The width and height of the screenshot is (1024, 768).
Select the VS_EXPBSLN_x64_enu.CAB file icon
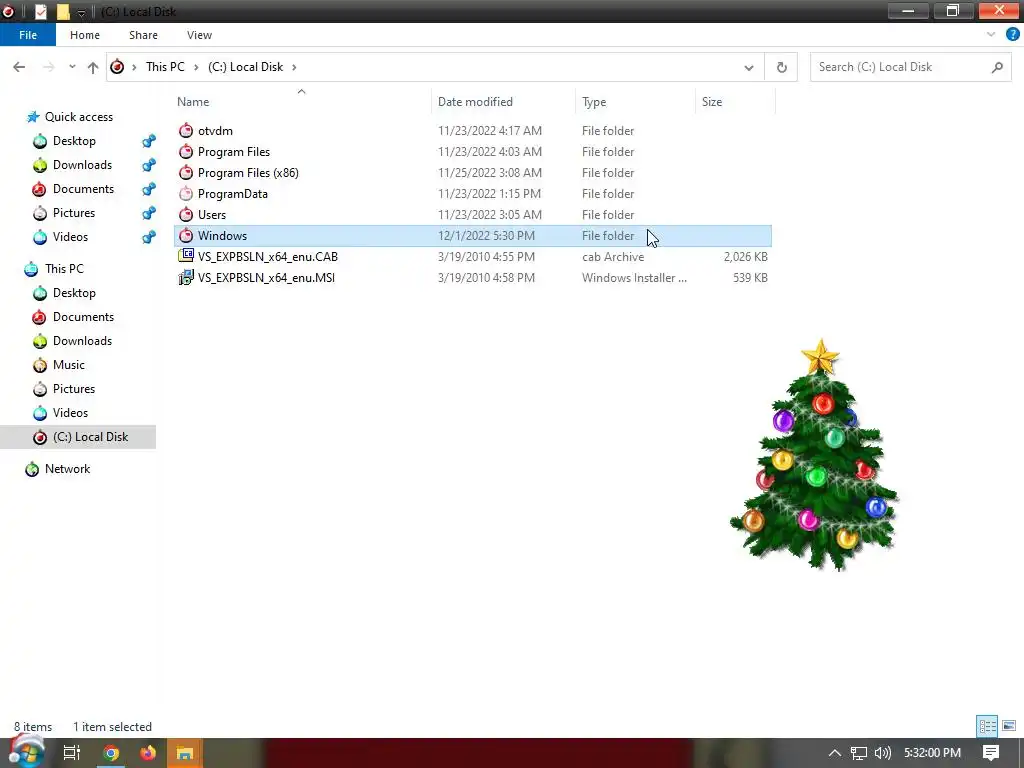click(x=186, y=256)
